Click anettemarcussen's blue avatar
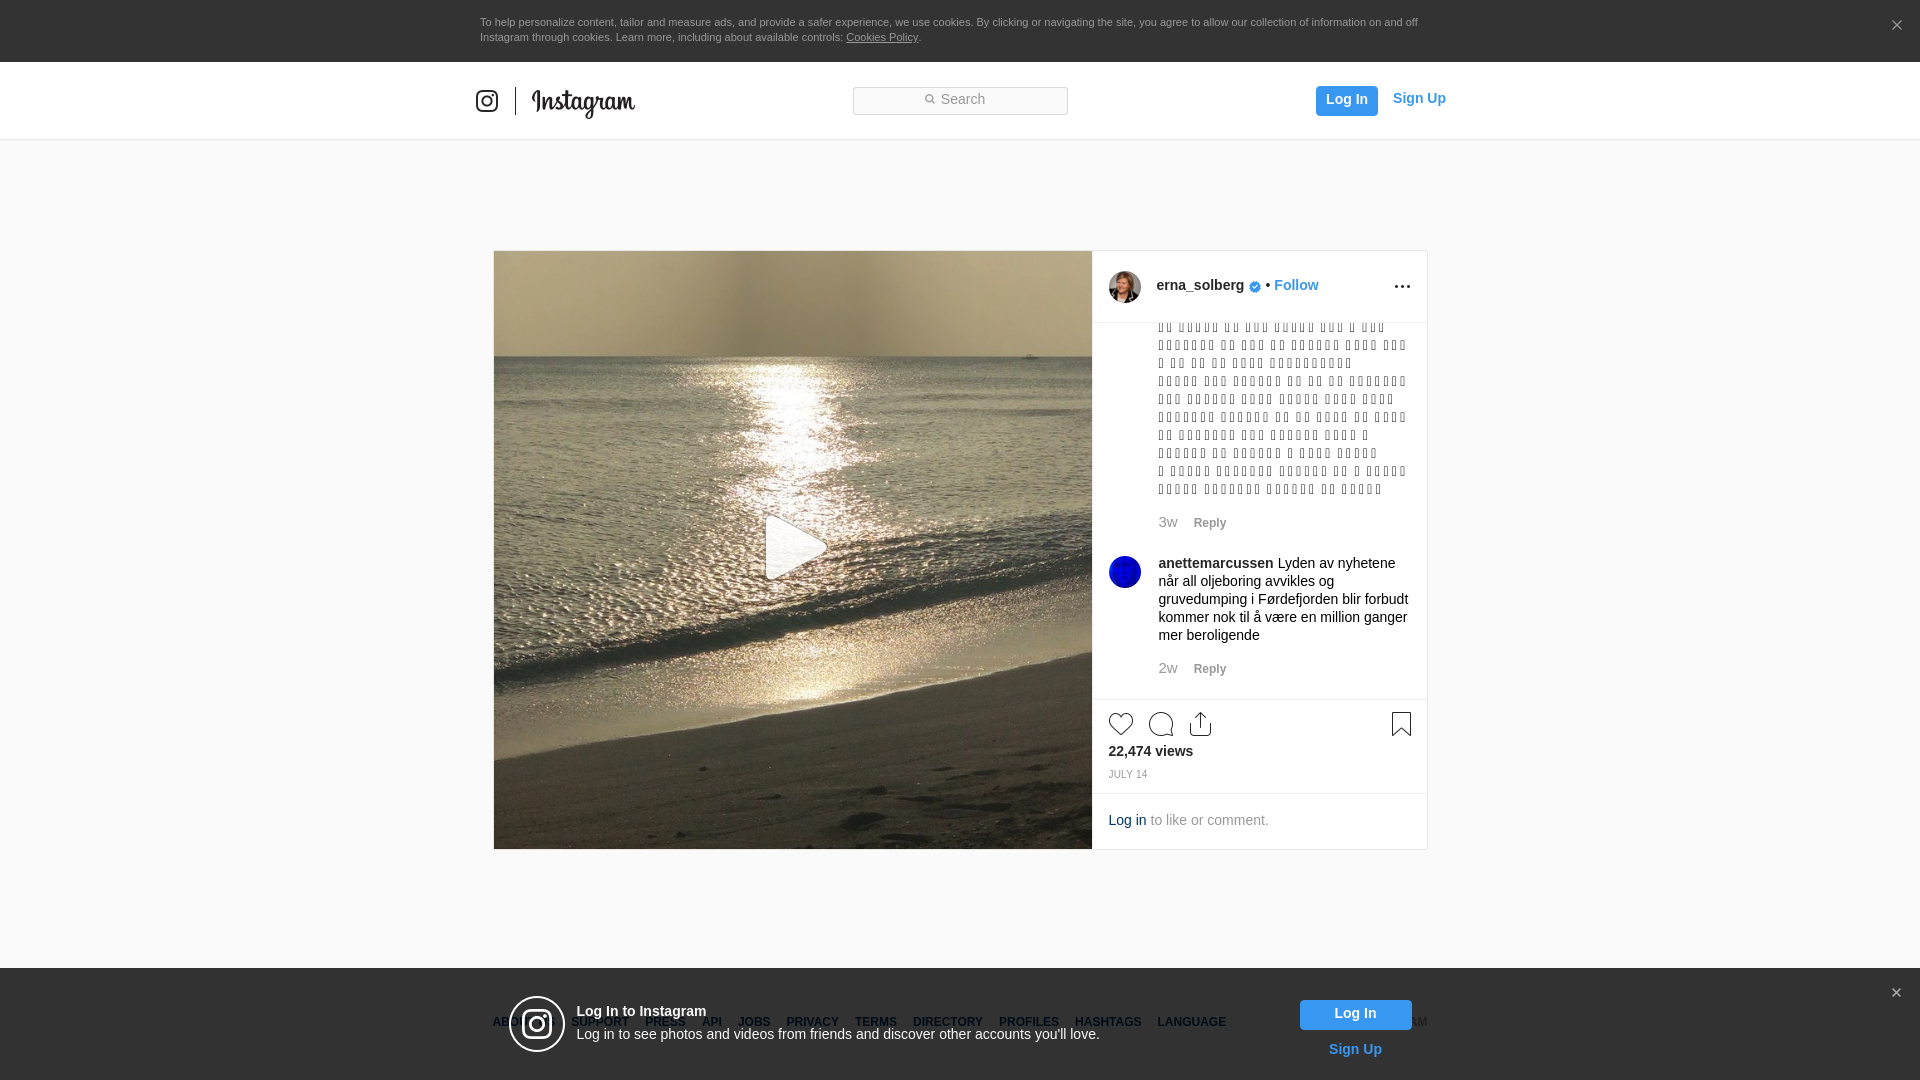The image size is (1920, 1080). (x=1125, y=572)
